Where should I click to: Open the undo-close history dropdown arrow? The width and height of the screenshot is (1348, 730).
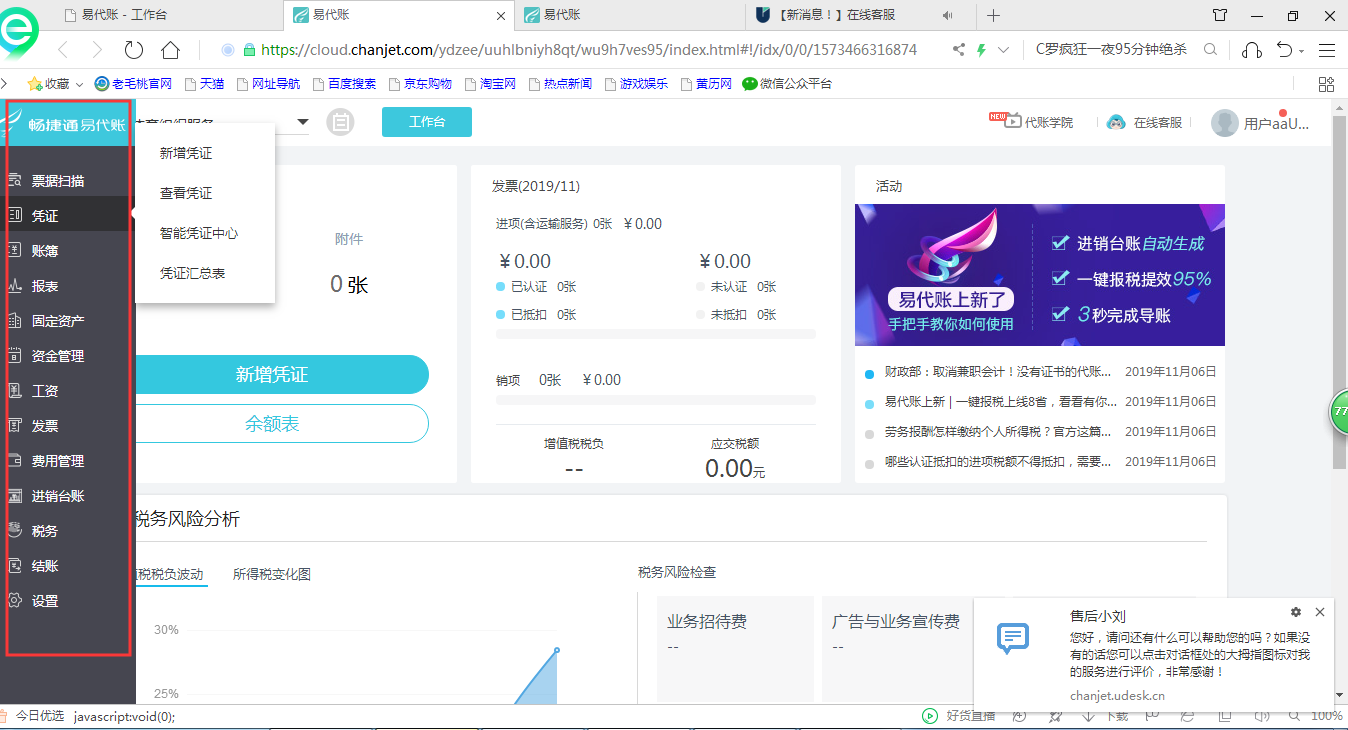click(1302, 50)
